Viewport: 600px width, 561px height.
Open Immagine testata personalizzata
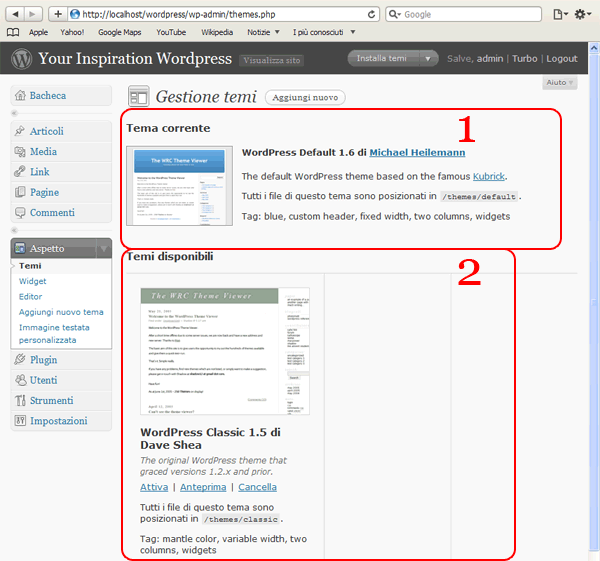click(x=54, y=334)
